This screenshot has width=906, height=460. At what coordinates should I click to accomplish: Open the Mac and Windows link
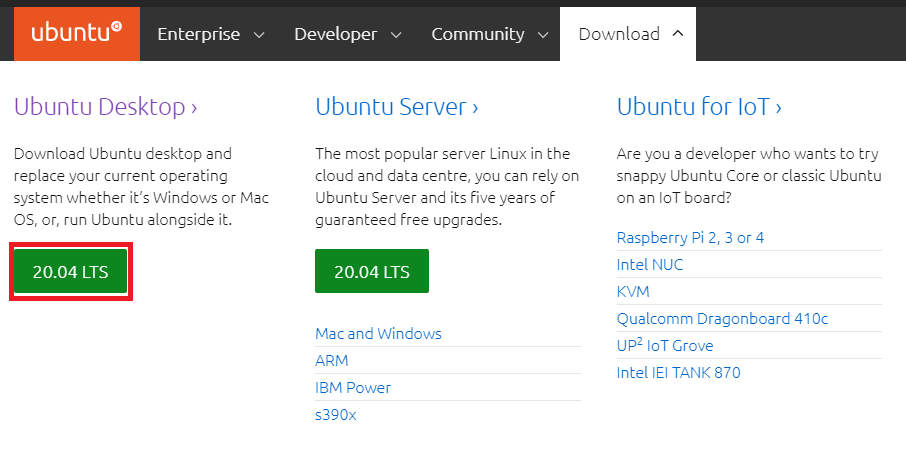pyautogui.click(x=378, y=333)
